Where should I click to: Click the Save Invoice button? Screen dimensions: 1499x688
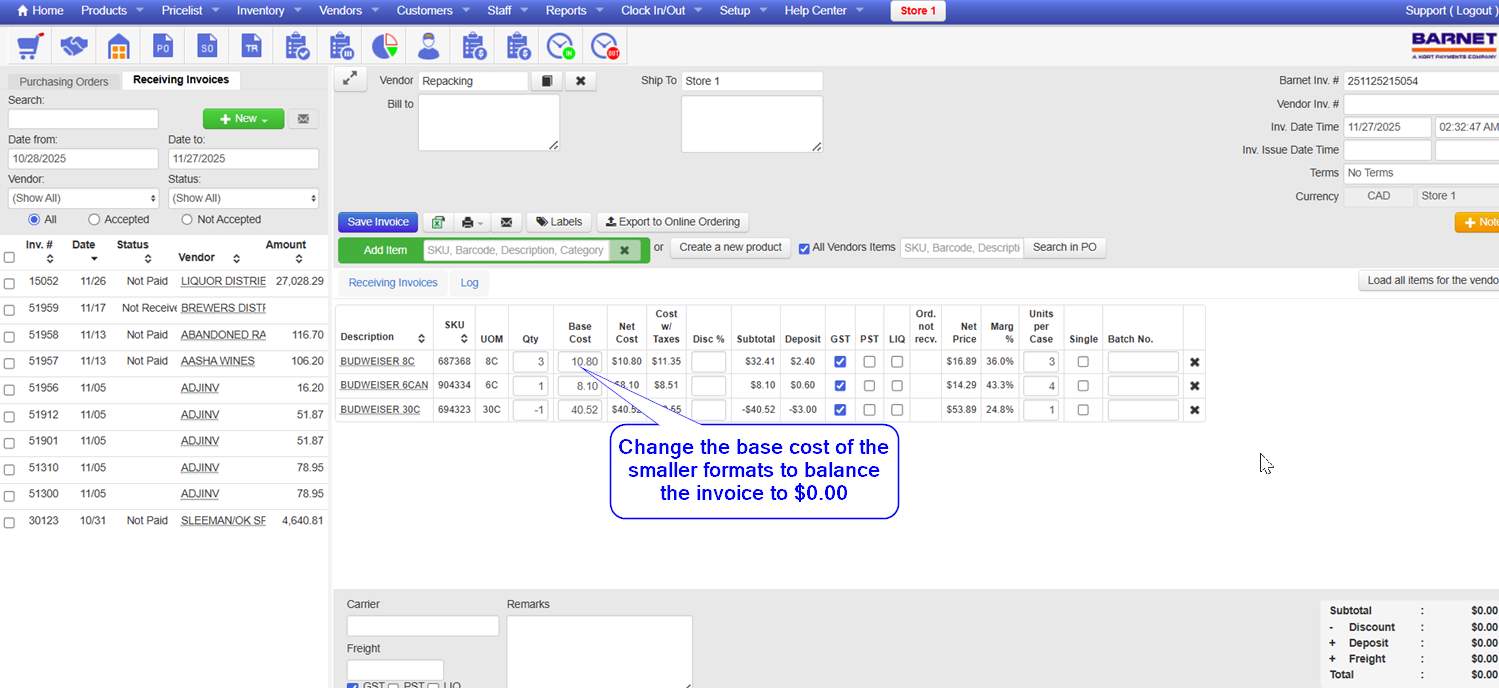378,222
